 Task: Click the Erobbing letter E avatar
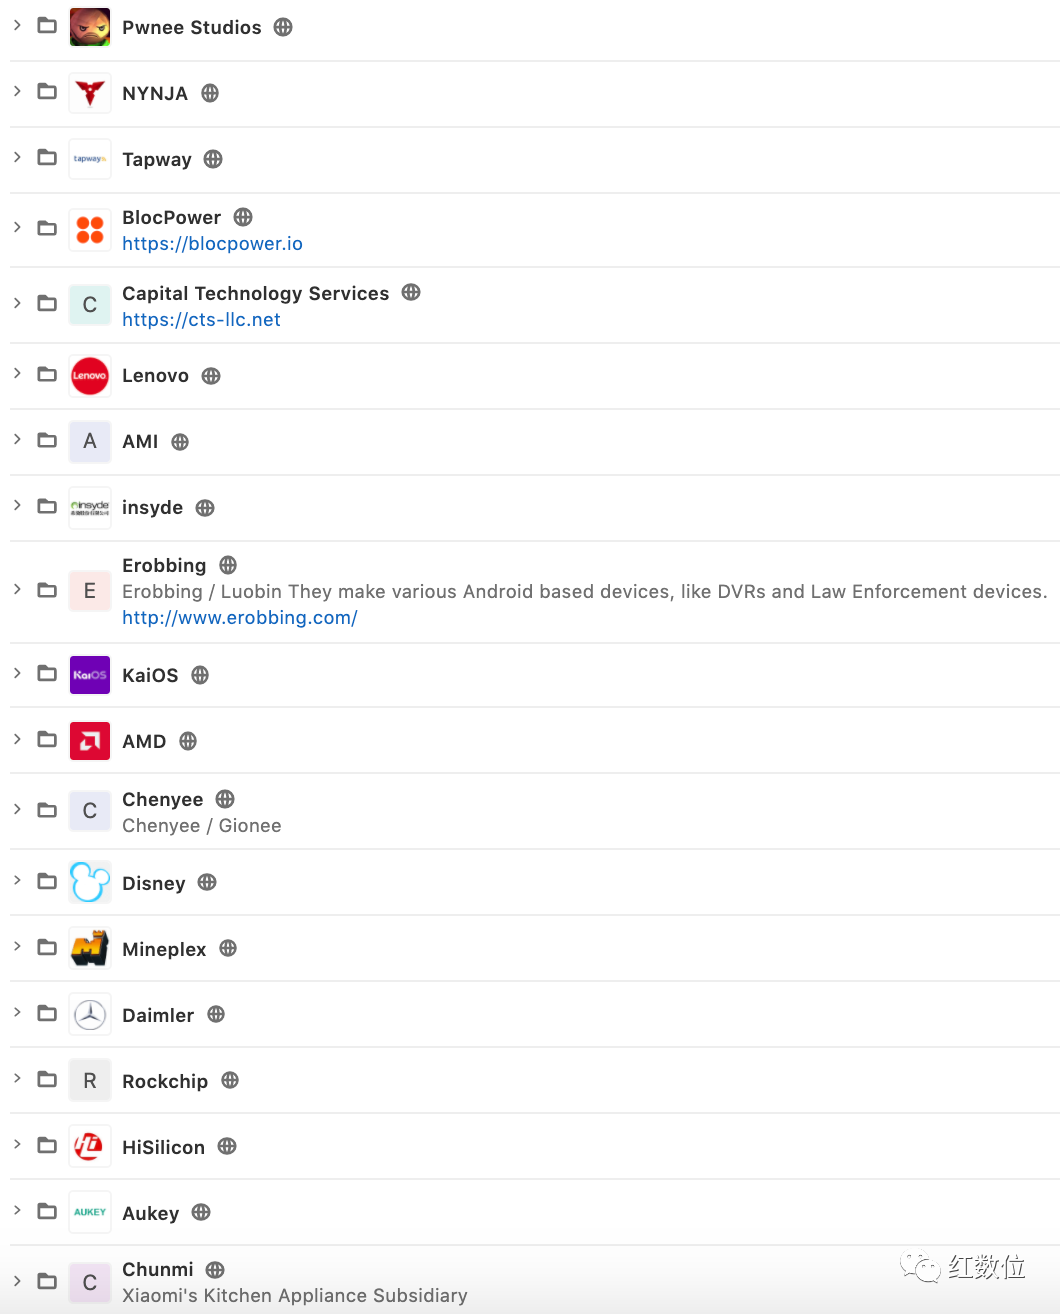[90, 591]
